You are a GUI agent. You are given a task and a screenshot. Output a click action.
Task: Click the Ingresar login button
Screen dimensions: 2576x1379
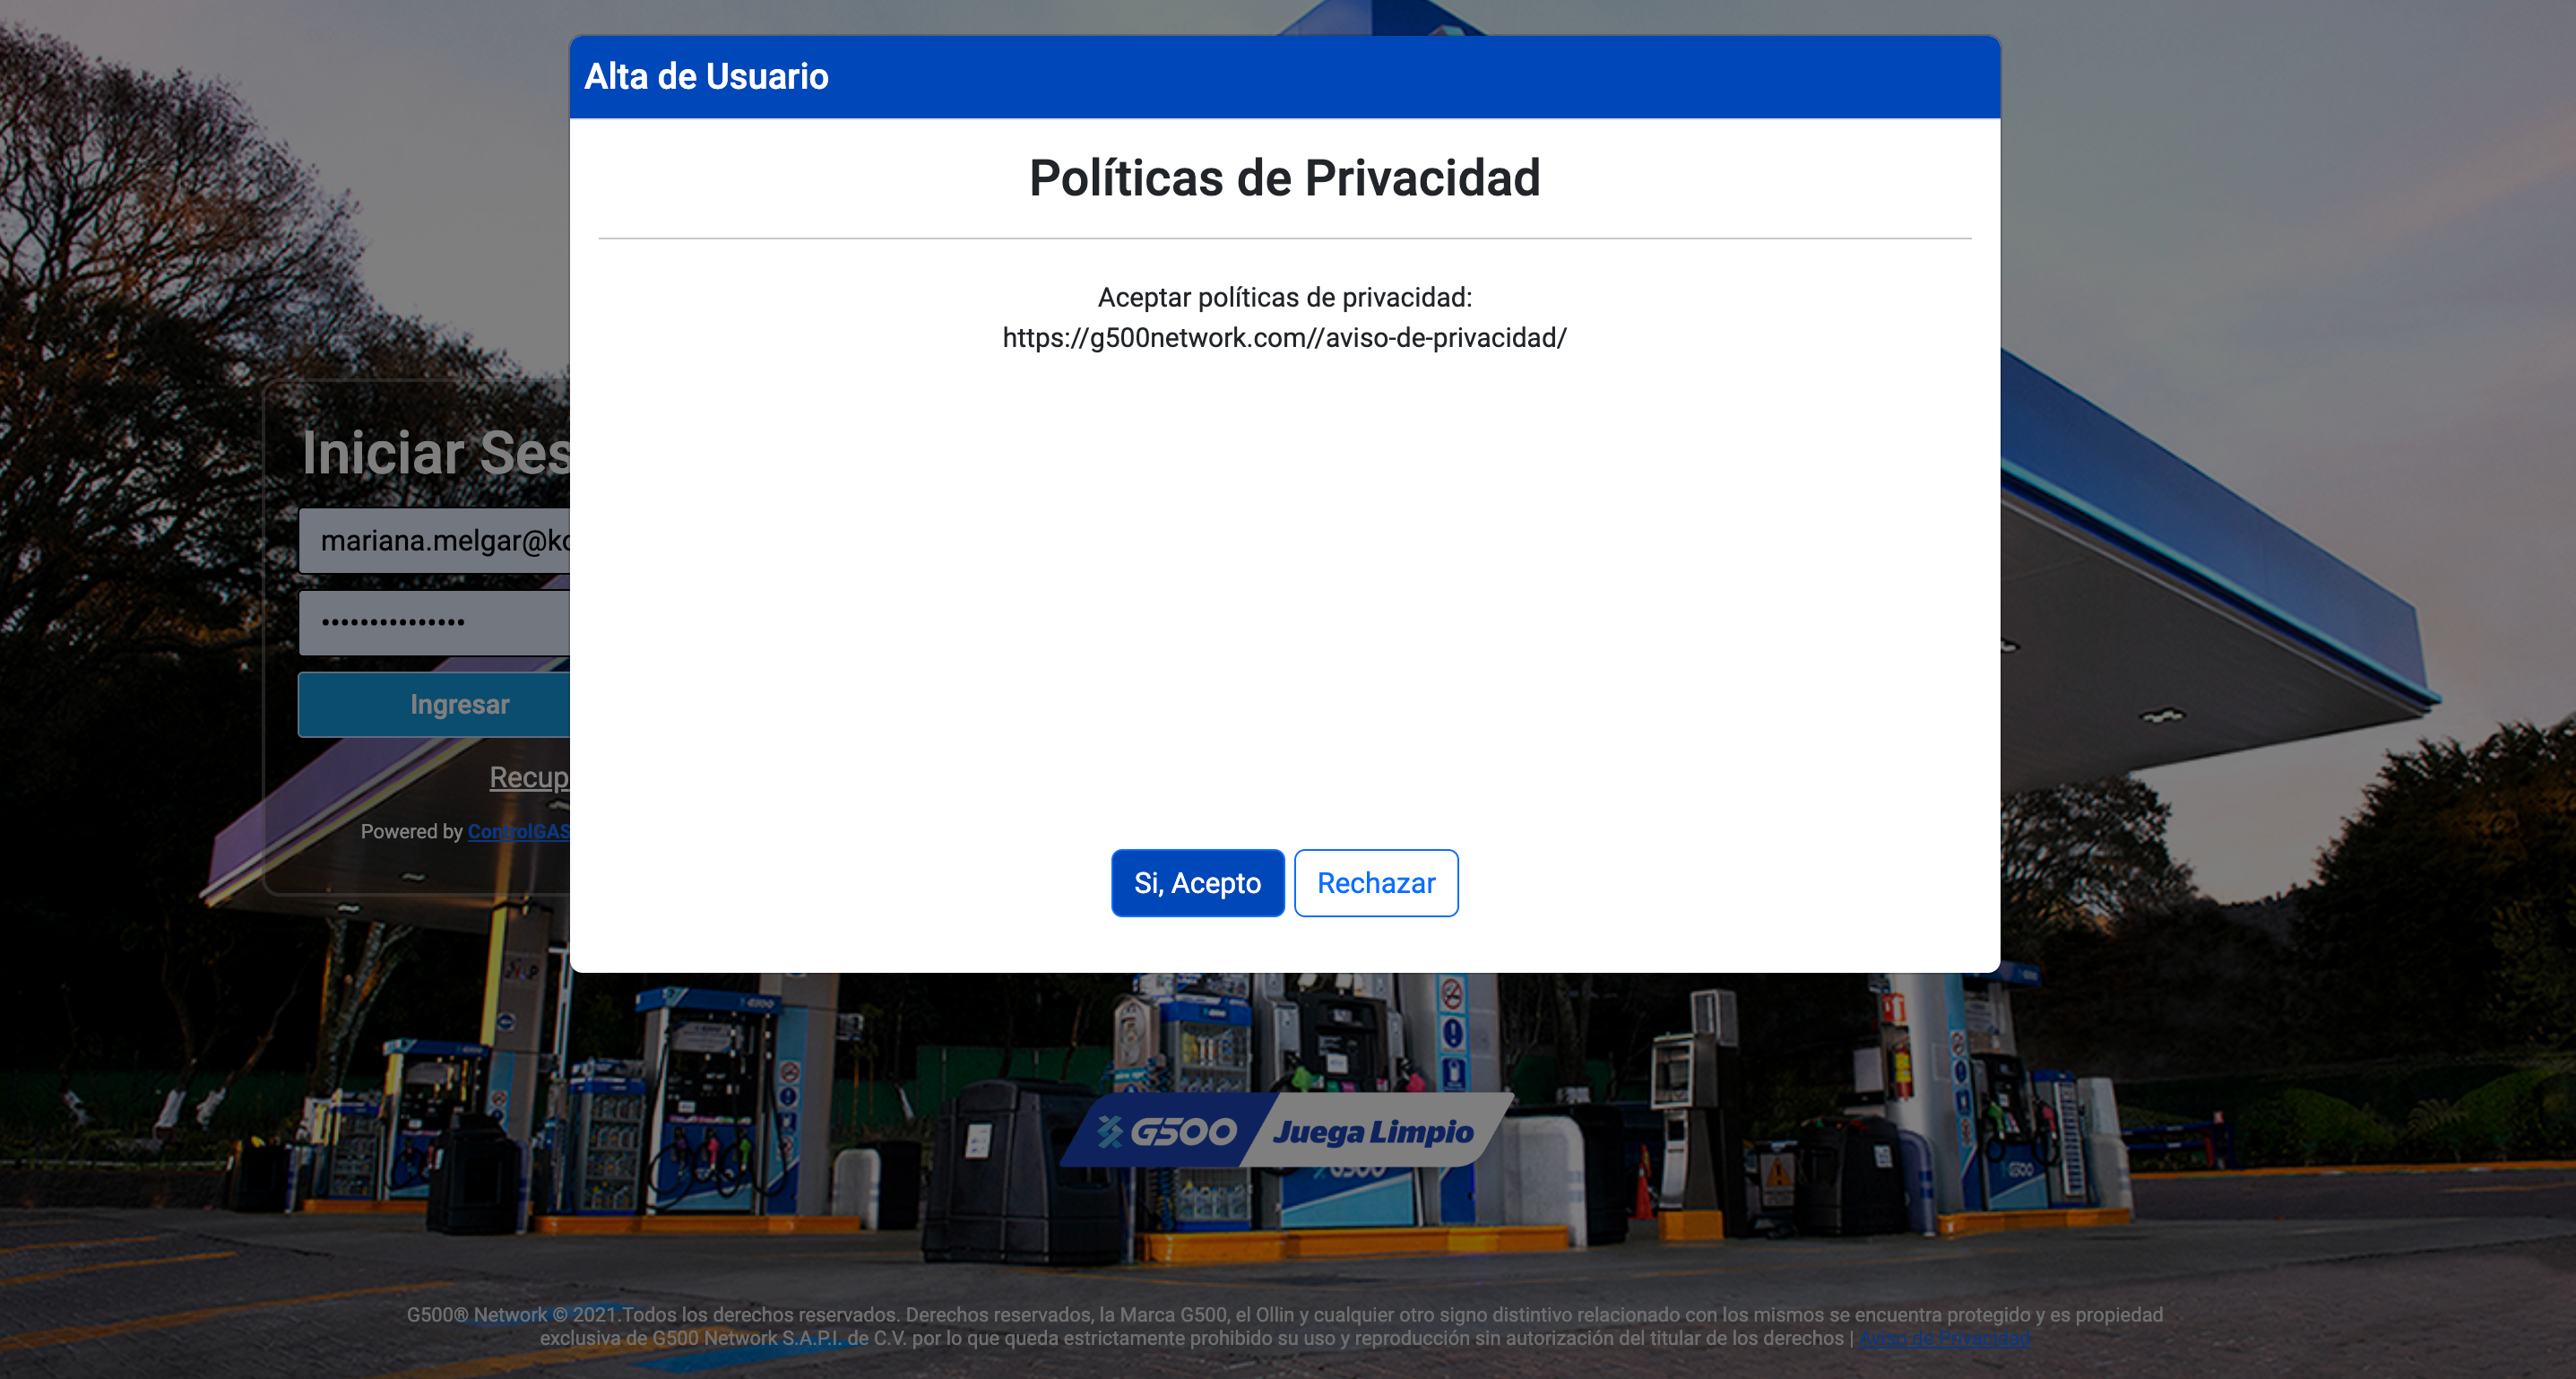point(435,704)
